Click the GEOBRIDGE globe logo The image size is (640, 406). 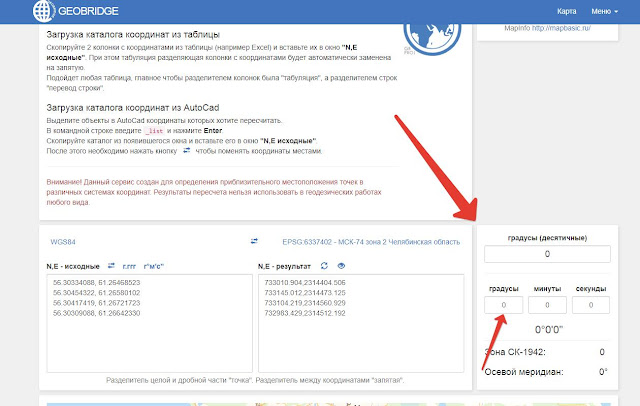tap(44, 11)
